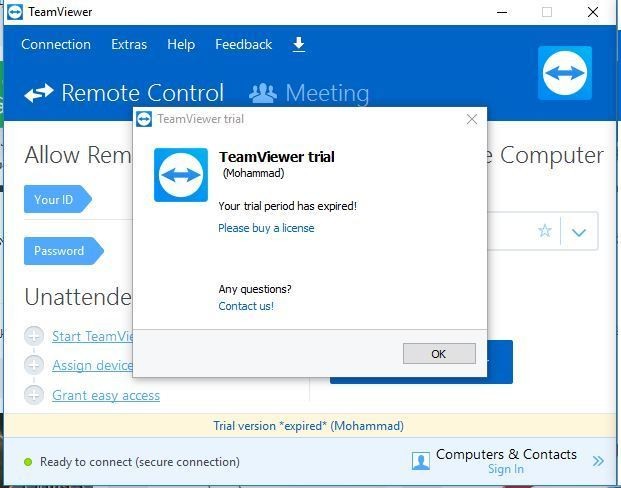The height and width of the screenshot is (488, 621).
Task: Click the Password label
Action: coord(64,251)
